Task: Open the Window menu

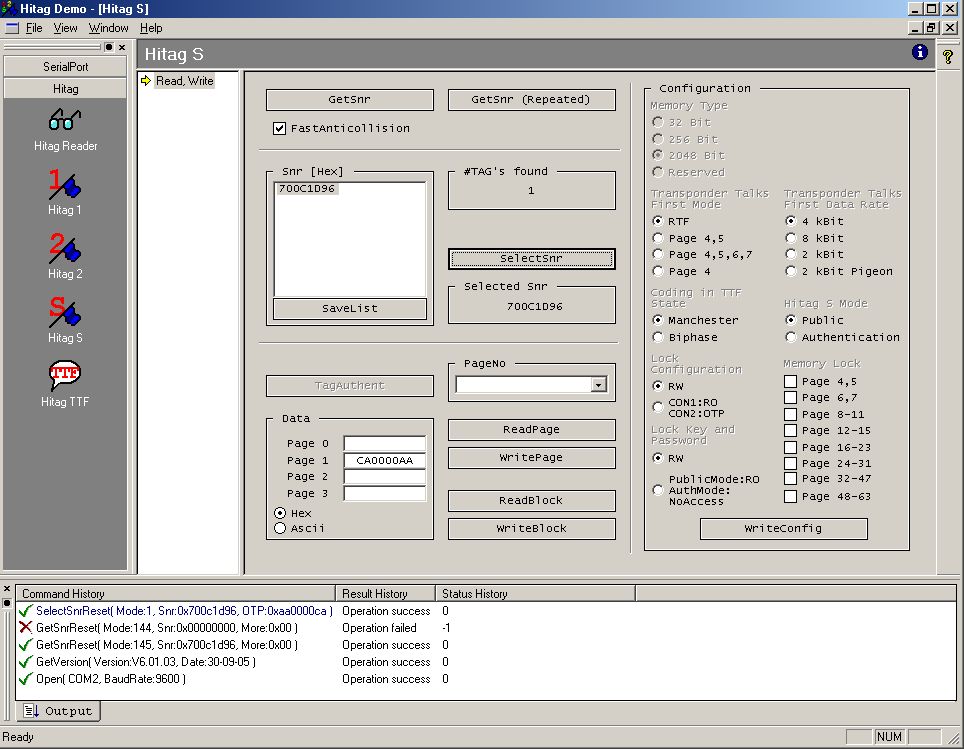Action: click(108, 28)
